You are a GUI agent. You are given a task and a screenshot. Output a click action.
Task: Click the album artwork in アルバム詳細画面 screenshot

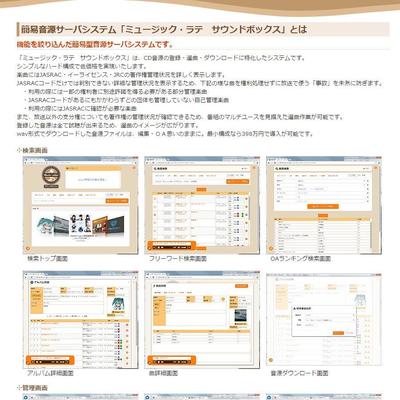pyautogui.click(x=118, y=304)
